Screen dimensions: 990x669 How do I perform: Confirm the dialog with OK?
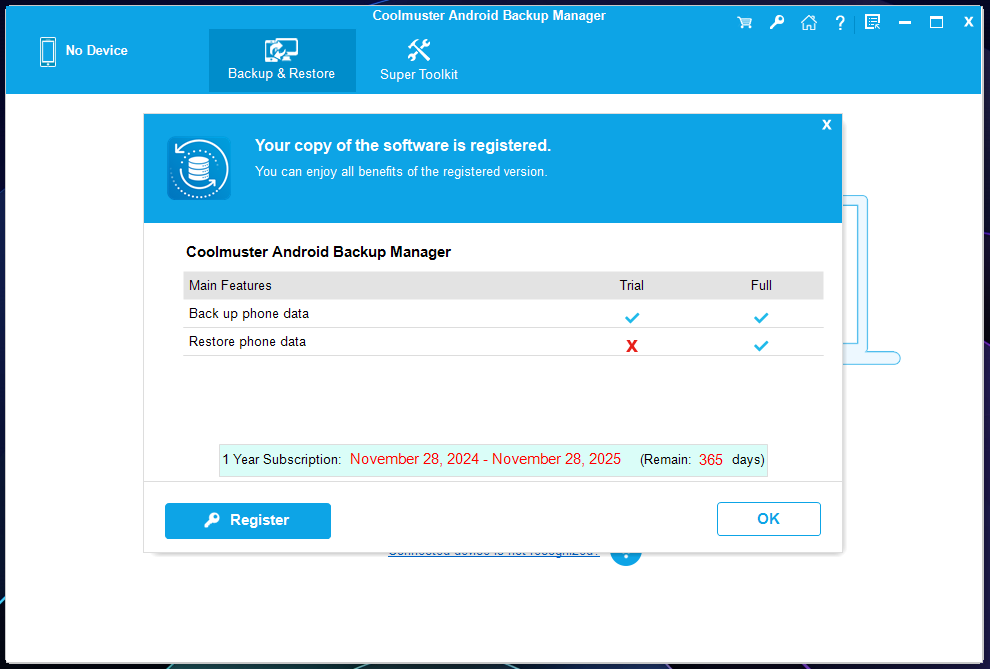[768, 519]
